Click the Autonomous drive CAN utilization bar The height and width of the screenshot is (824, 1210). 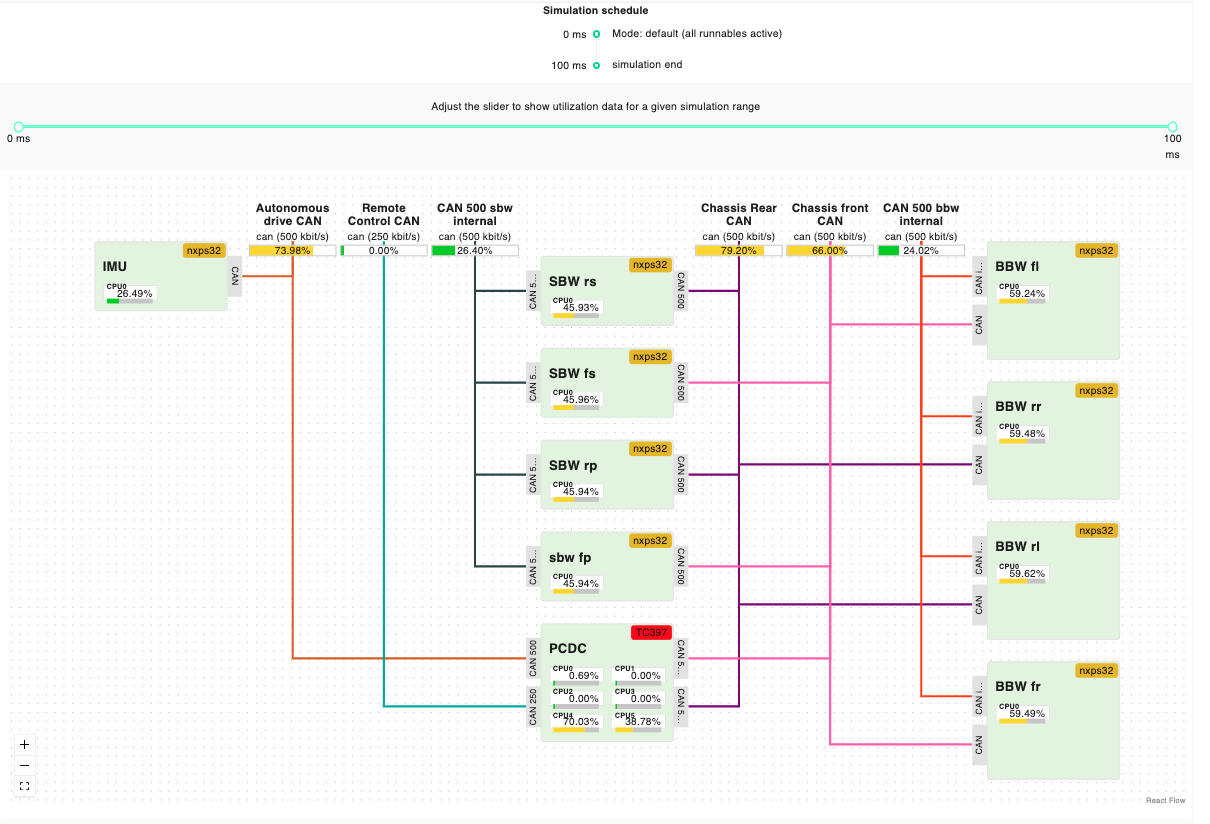(x=293, y=251)
